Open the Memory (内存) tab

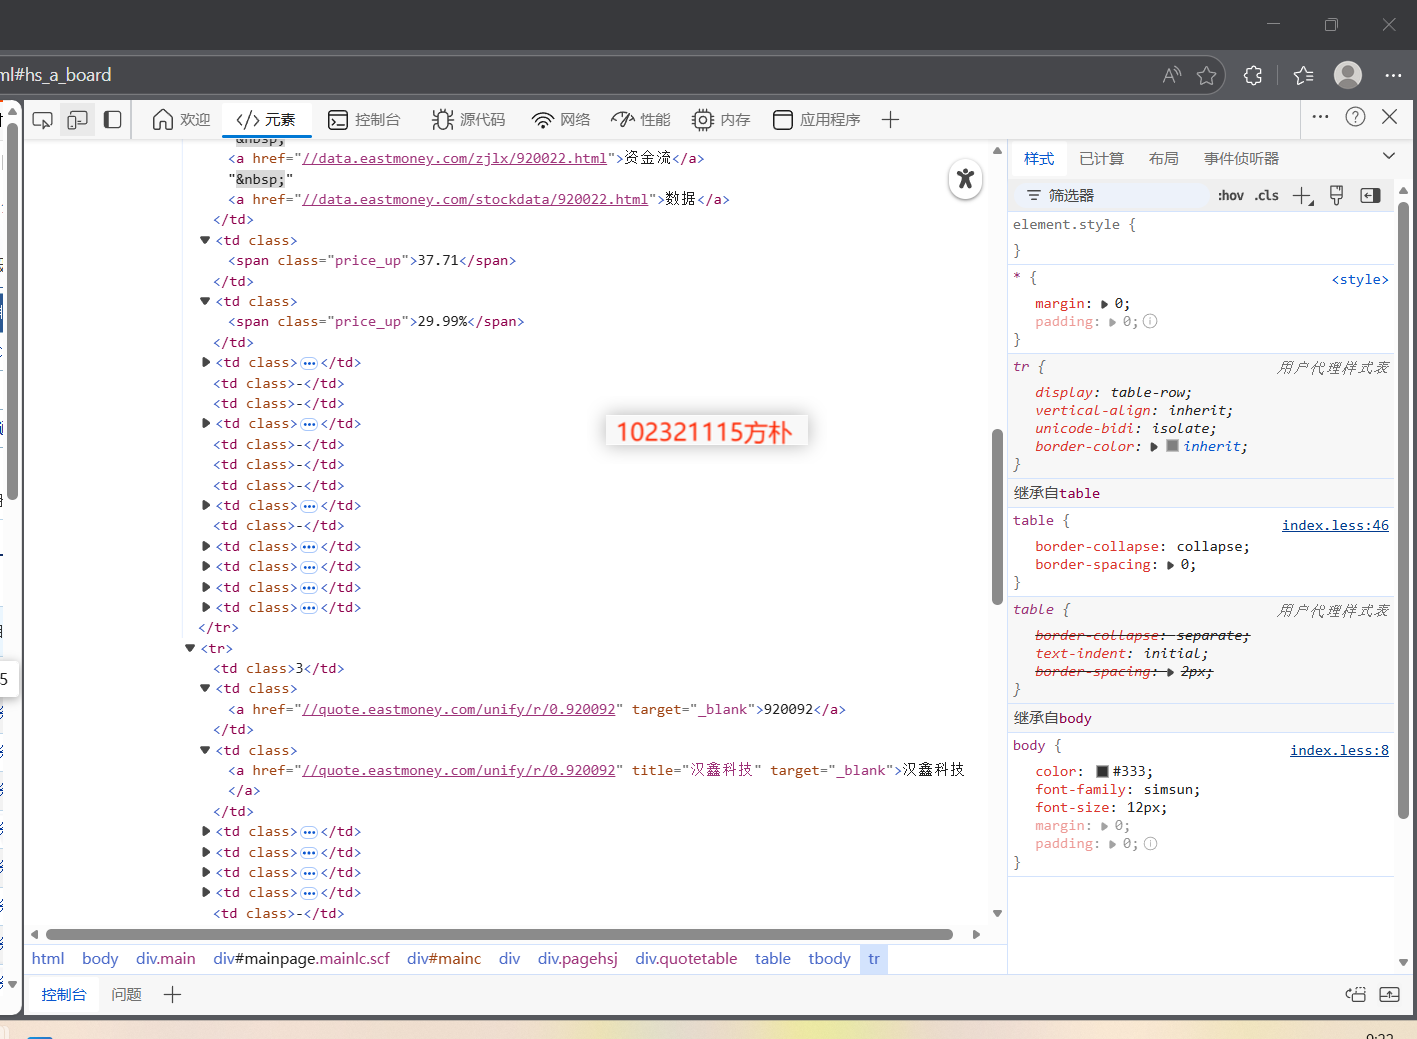[x=721, y=120]
